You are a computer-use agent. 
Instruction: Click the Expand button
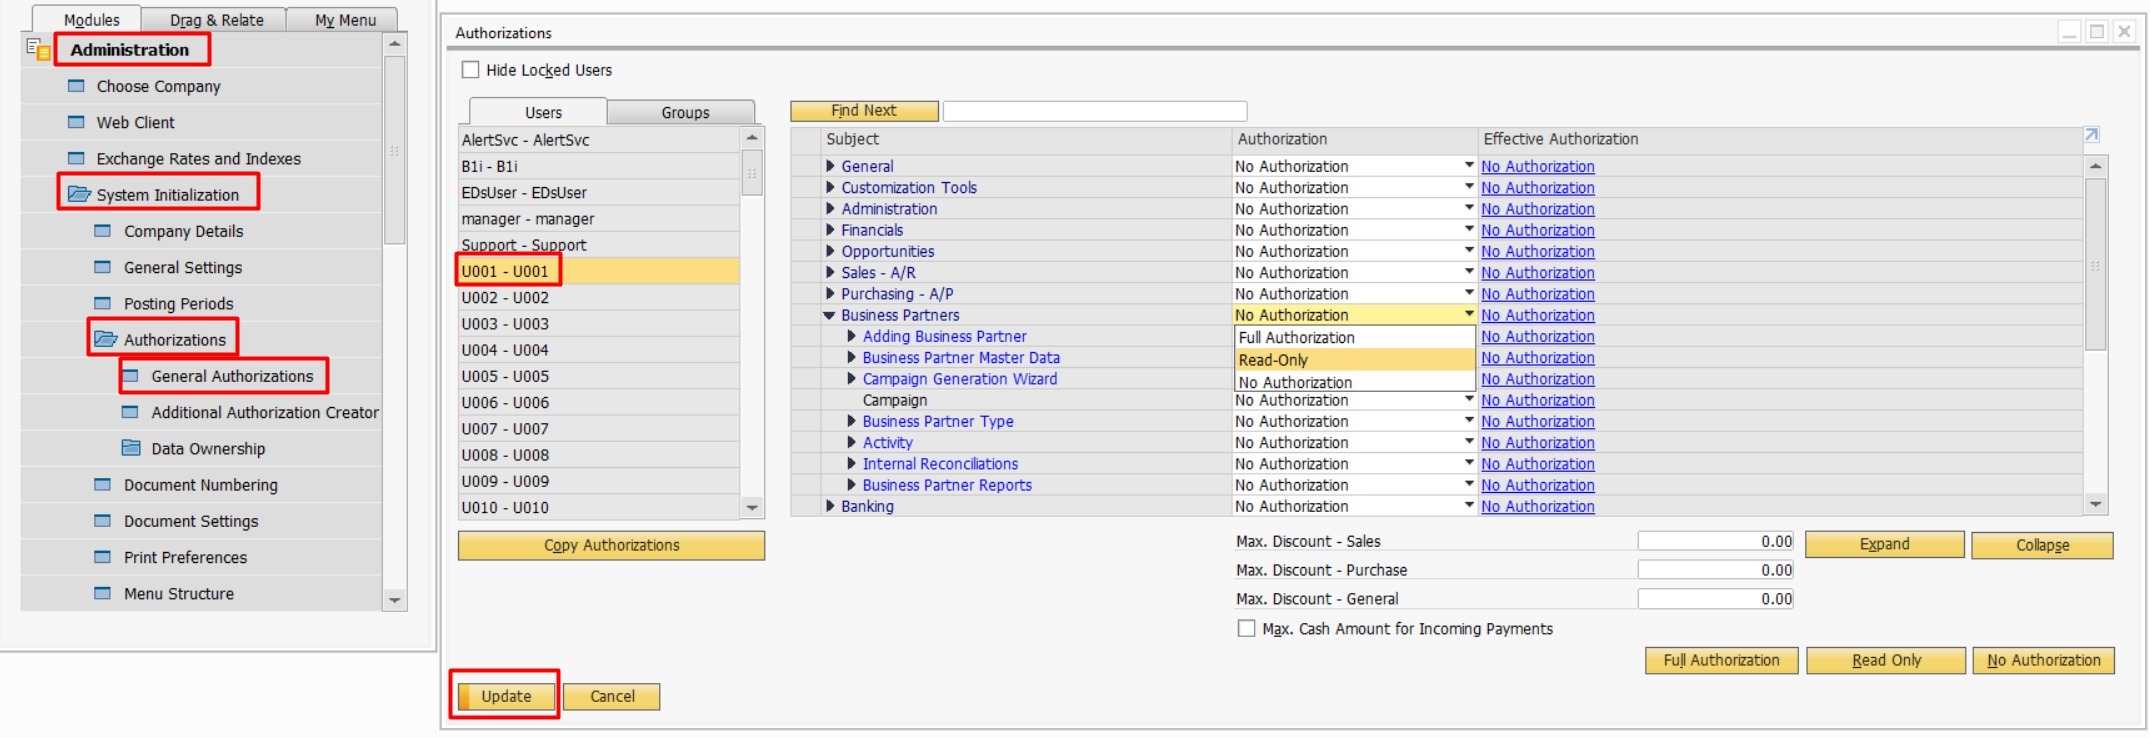click(x=1884, y=544)
